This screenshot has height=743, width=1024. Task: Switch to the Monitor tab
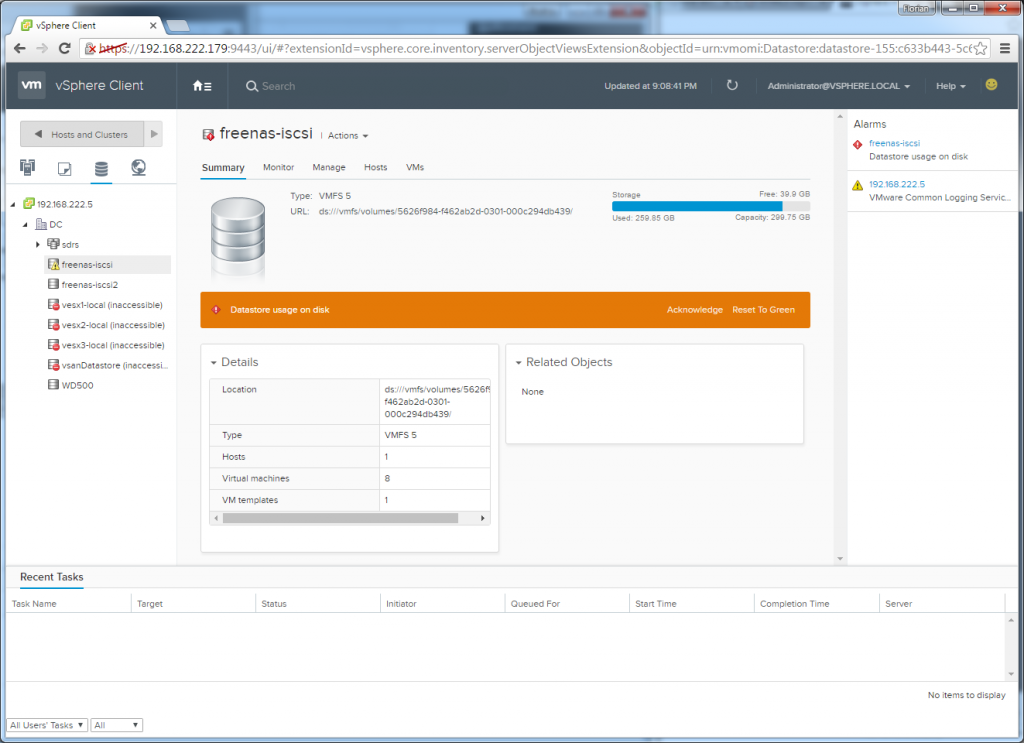(x=278, y=167)
